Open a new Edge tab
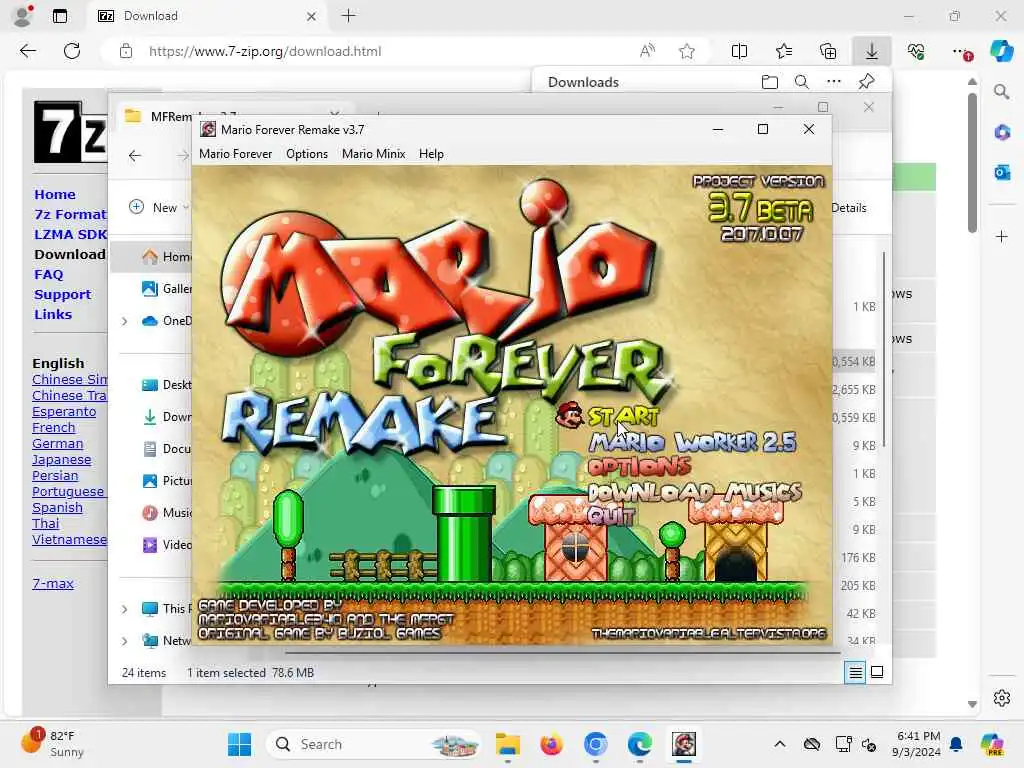 click(349, 16)
